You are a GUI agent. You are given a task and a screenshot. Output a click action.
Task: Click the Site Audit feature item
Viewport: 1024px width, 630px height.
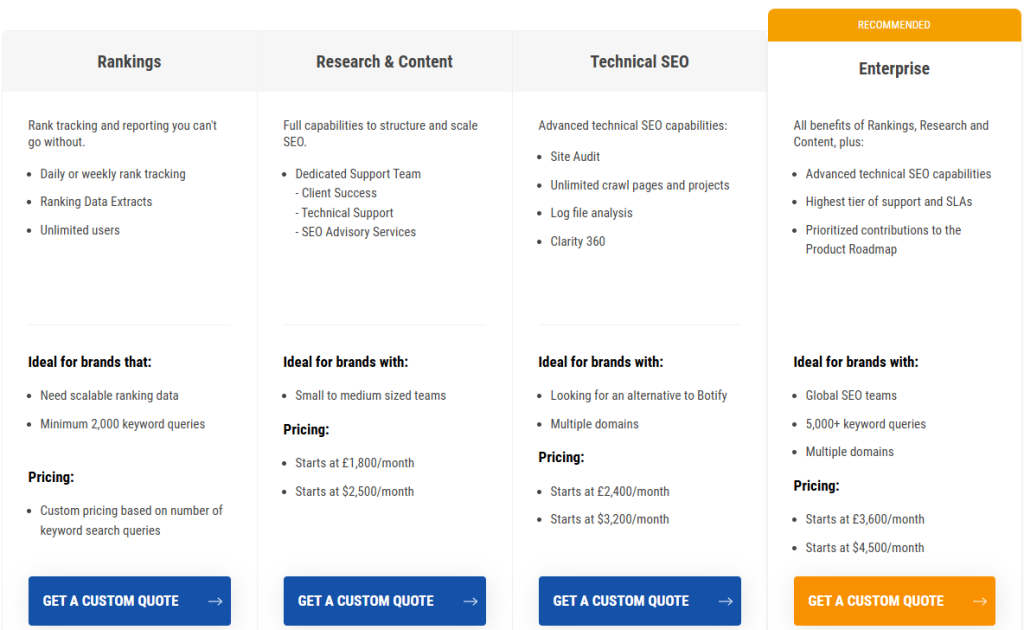coord(575,157)
